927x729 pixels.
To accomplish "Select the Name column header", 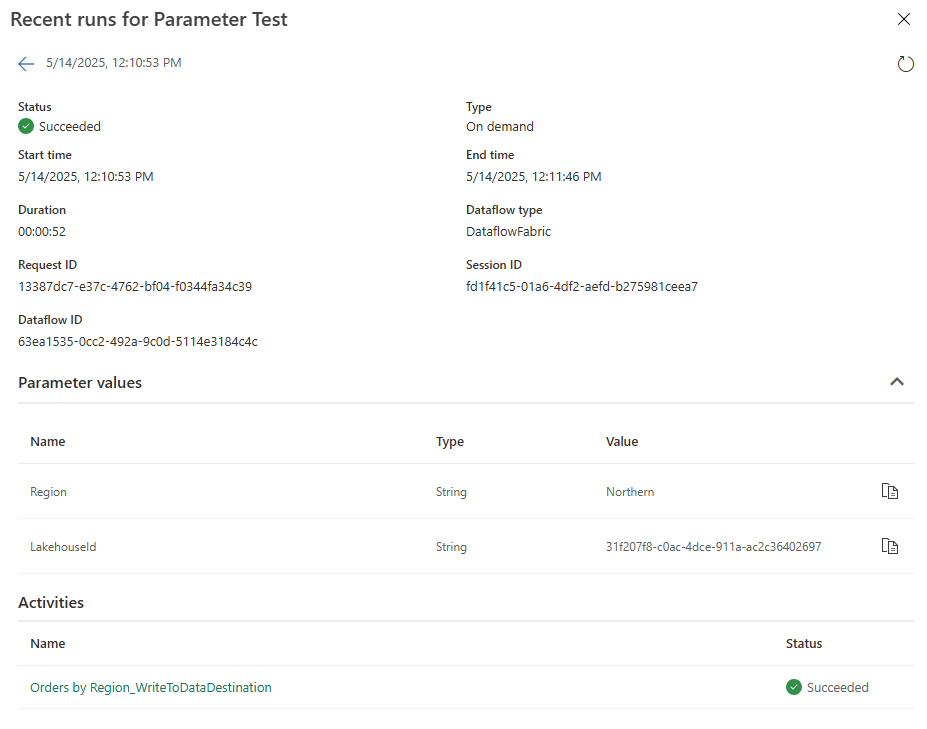I will (x=48, y=441).
